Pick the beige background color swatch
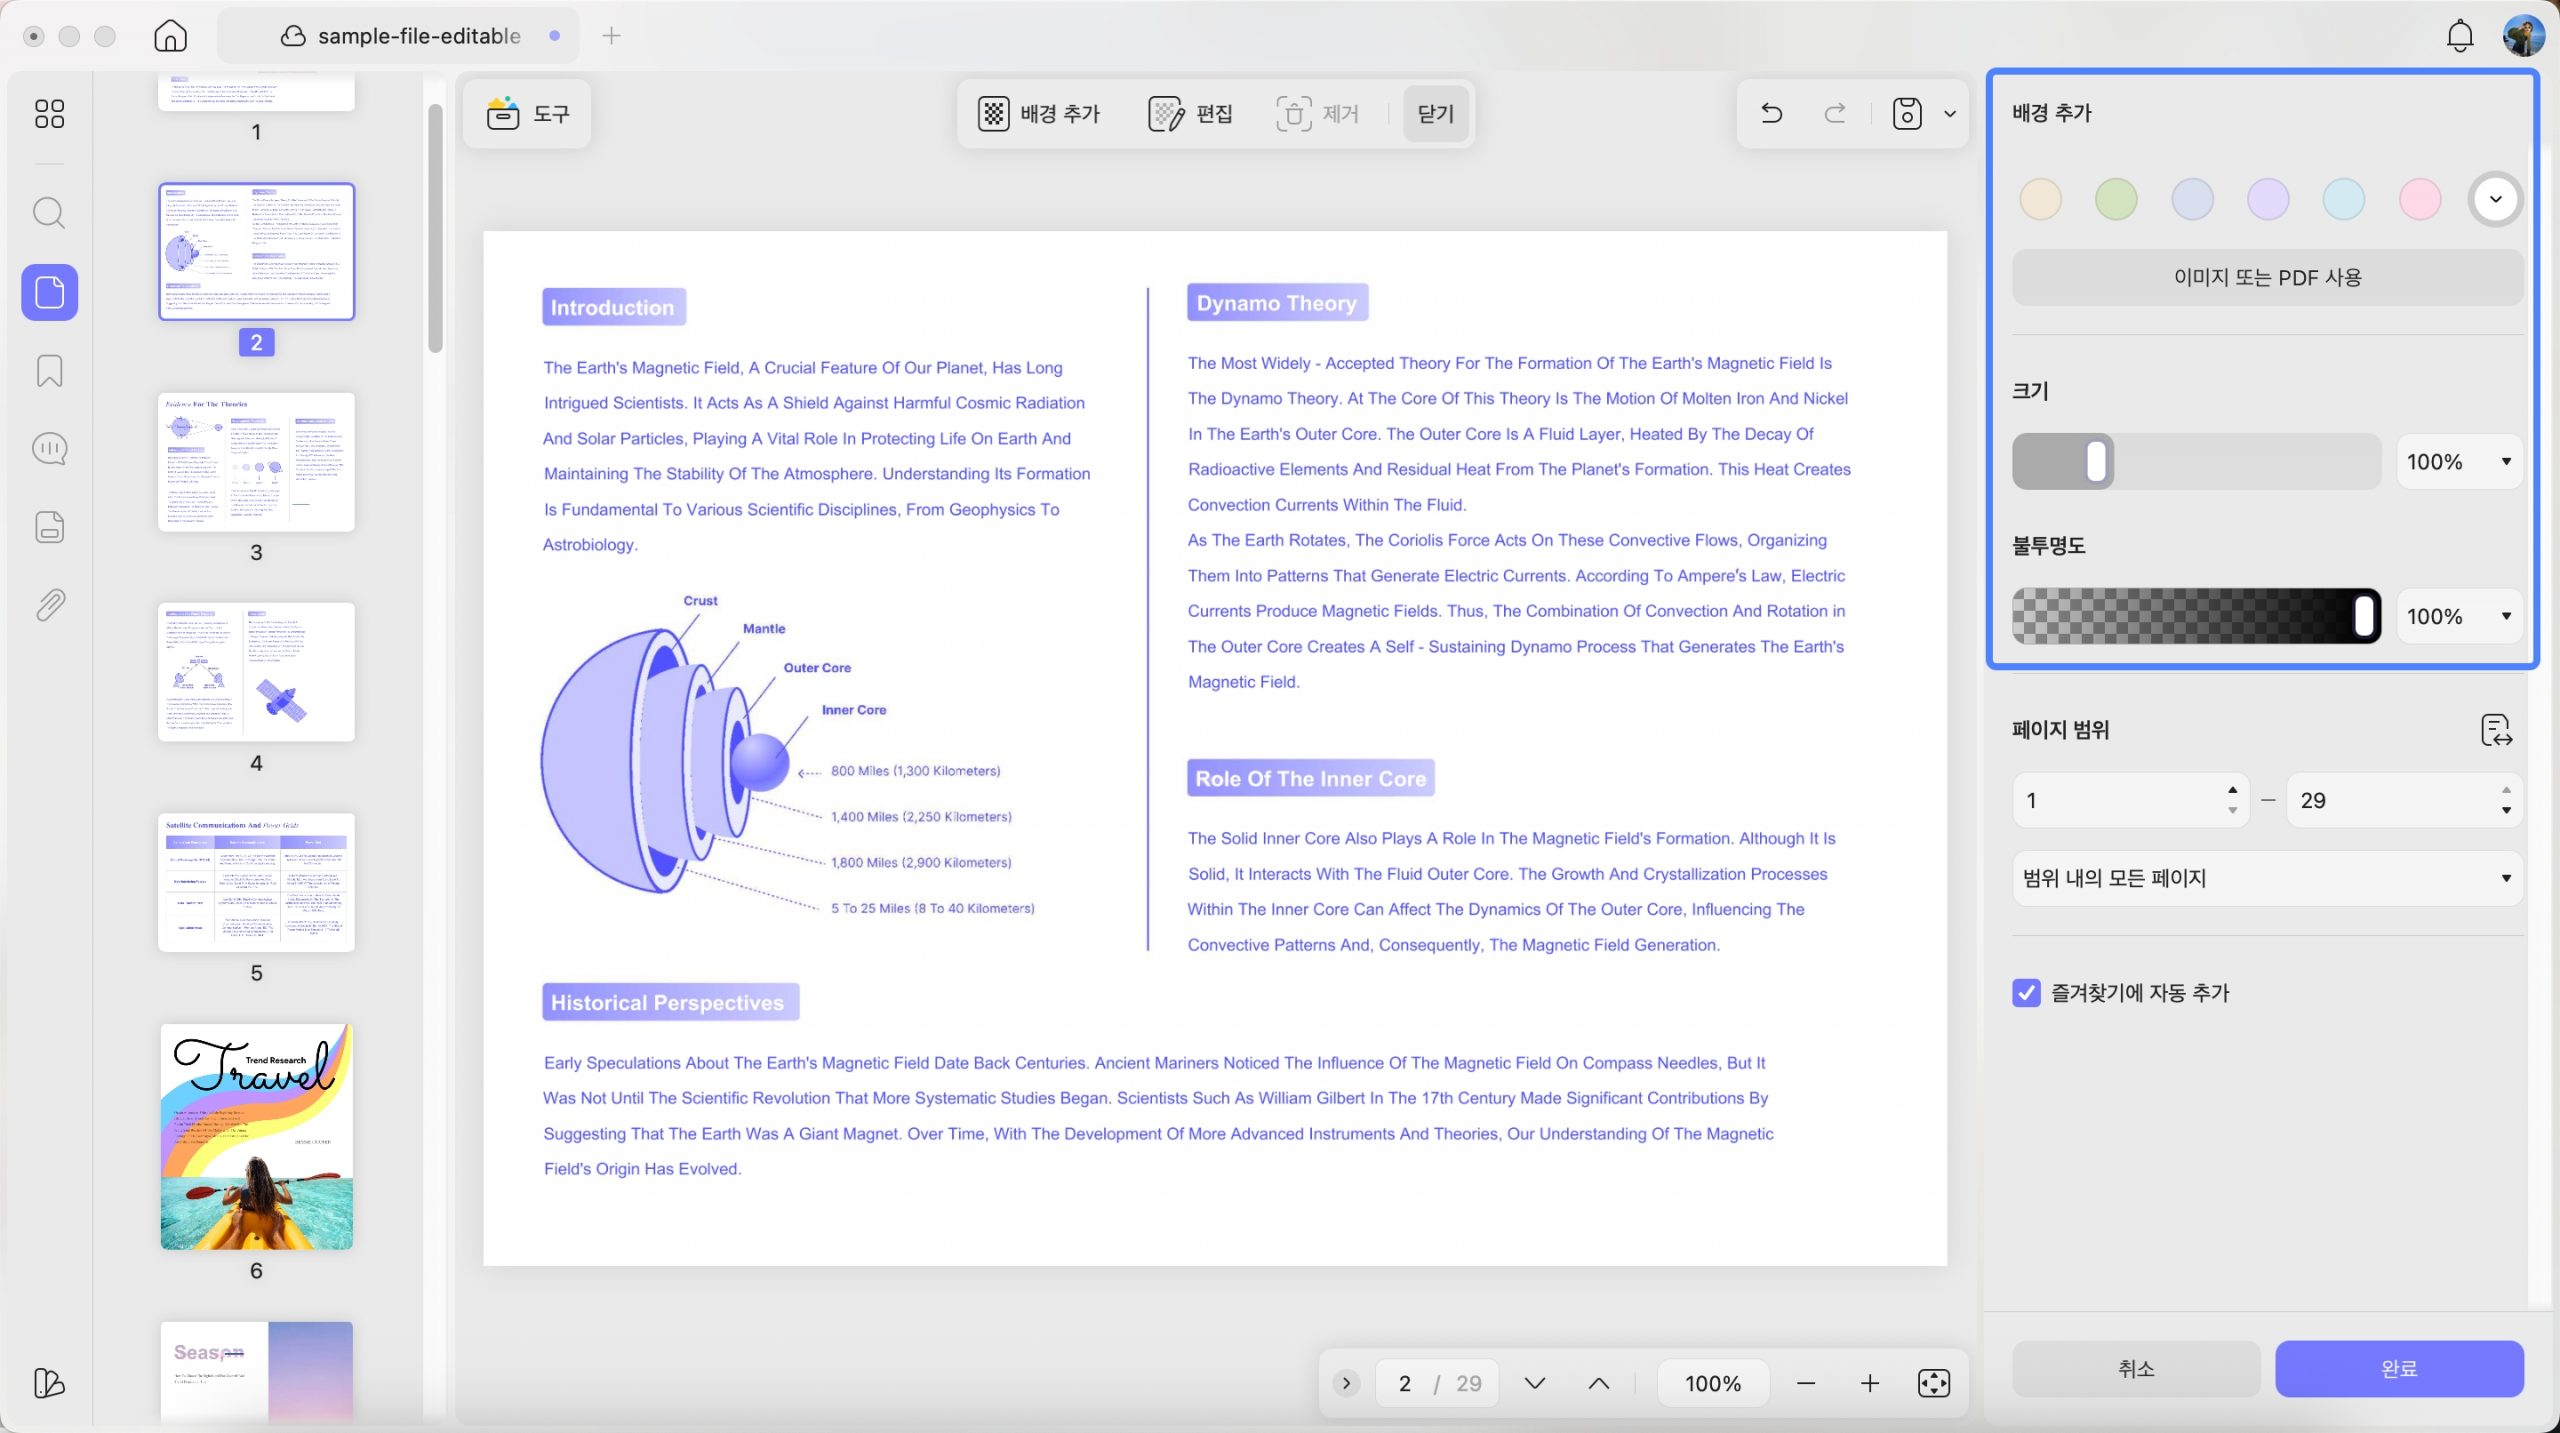This screenshot has width=2560, height=1433. [x=2040, y=199]
